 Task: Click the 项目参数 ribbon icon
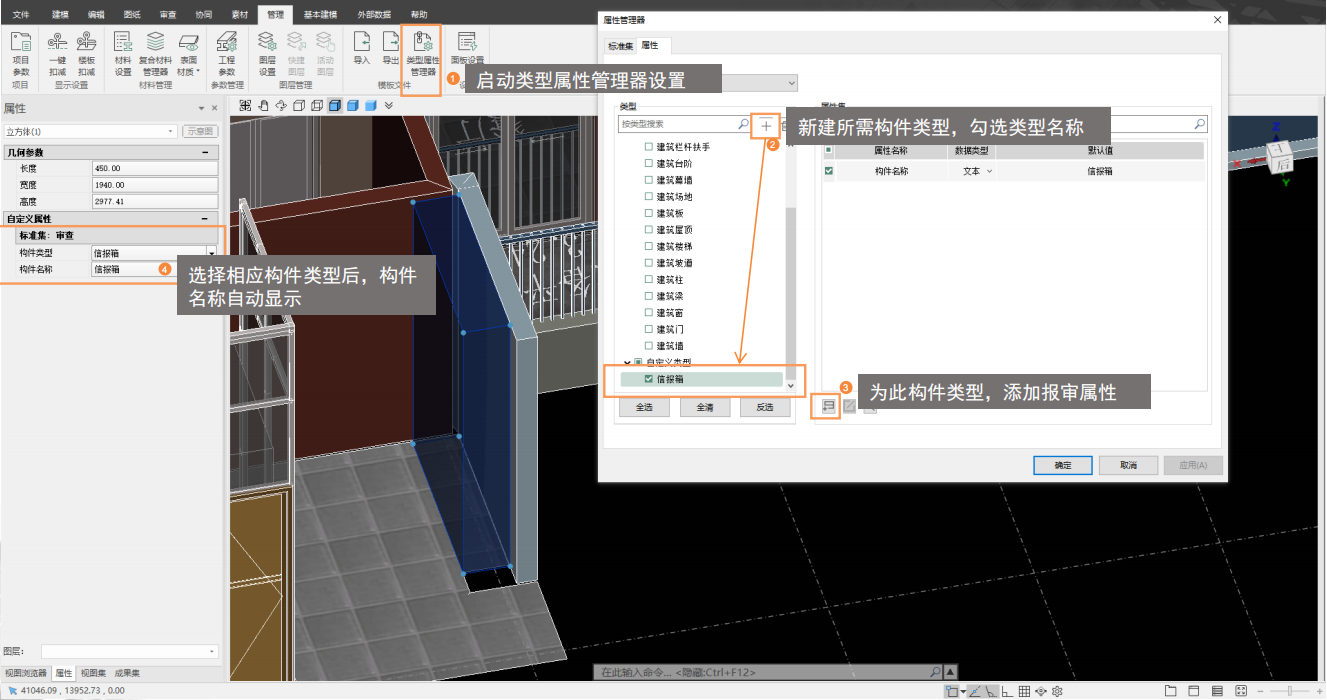pyautogui.click(x=21, y=54)
